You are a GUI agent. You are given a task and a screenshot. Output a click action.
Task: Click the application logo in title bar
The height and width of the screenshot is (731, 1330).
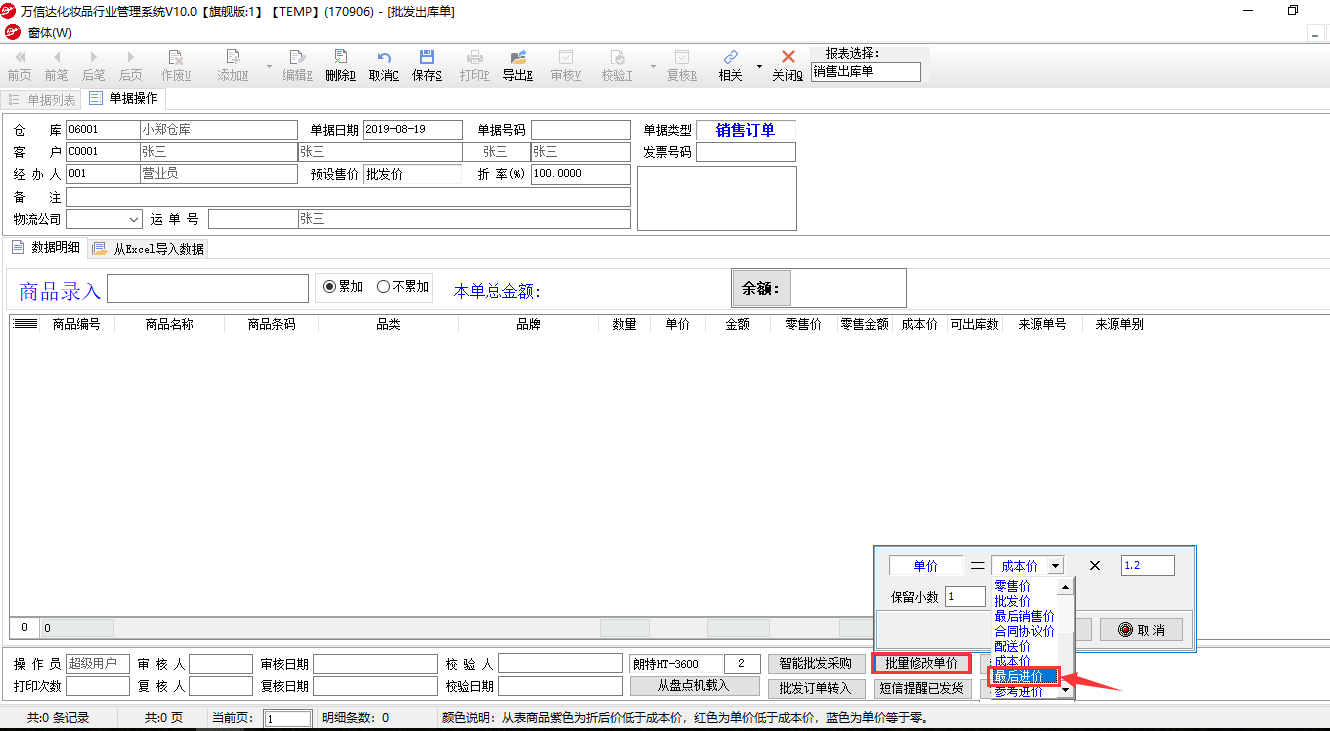point(9,10)
